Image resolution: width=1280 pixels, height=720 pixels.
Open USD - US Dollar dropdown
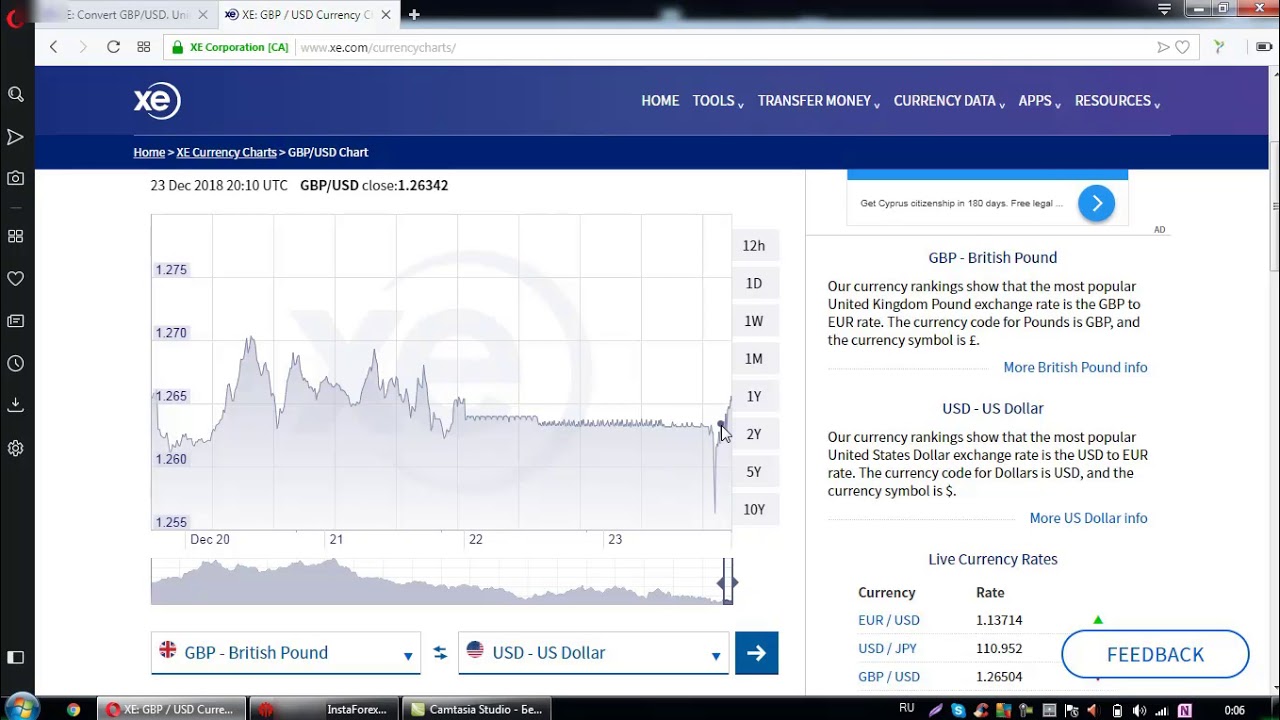594,653
